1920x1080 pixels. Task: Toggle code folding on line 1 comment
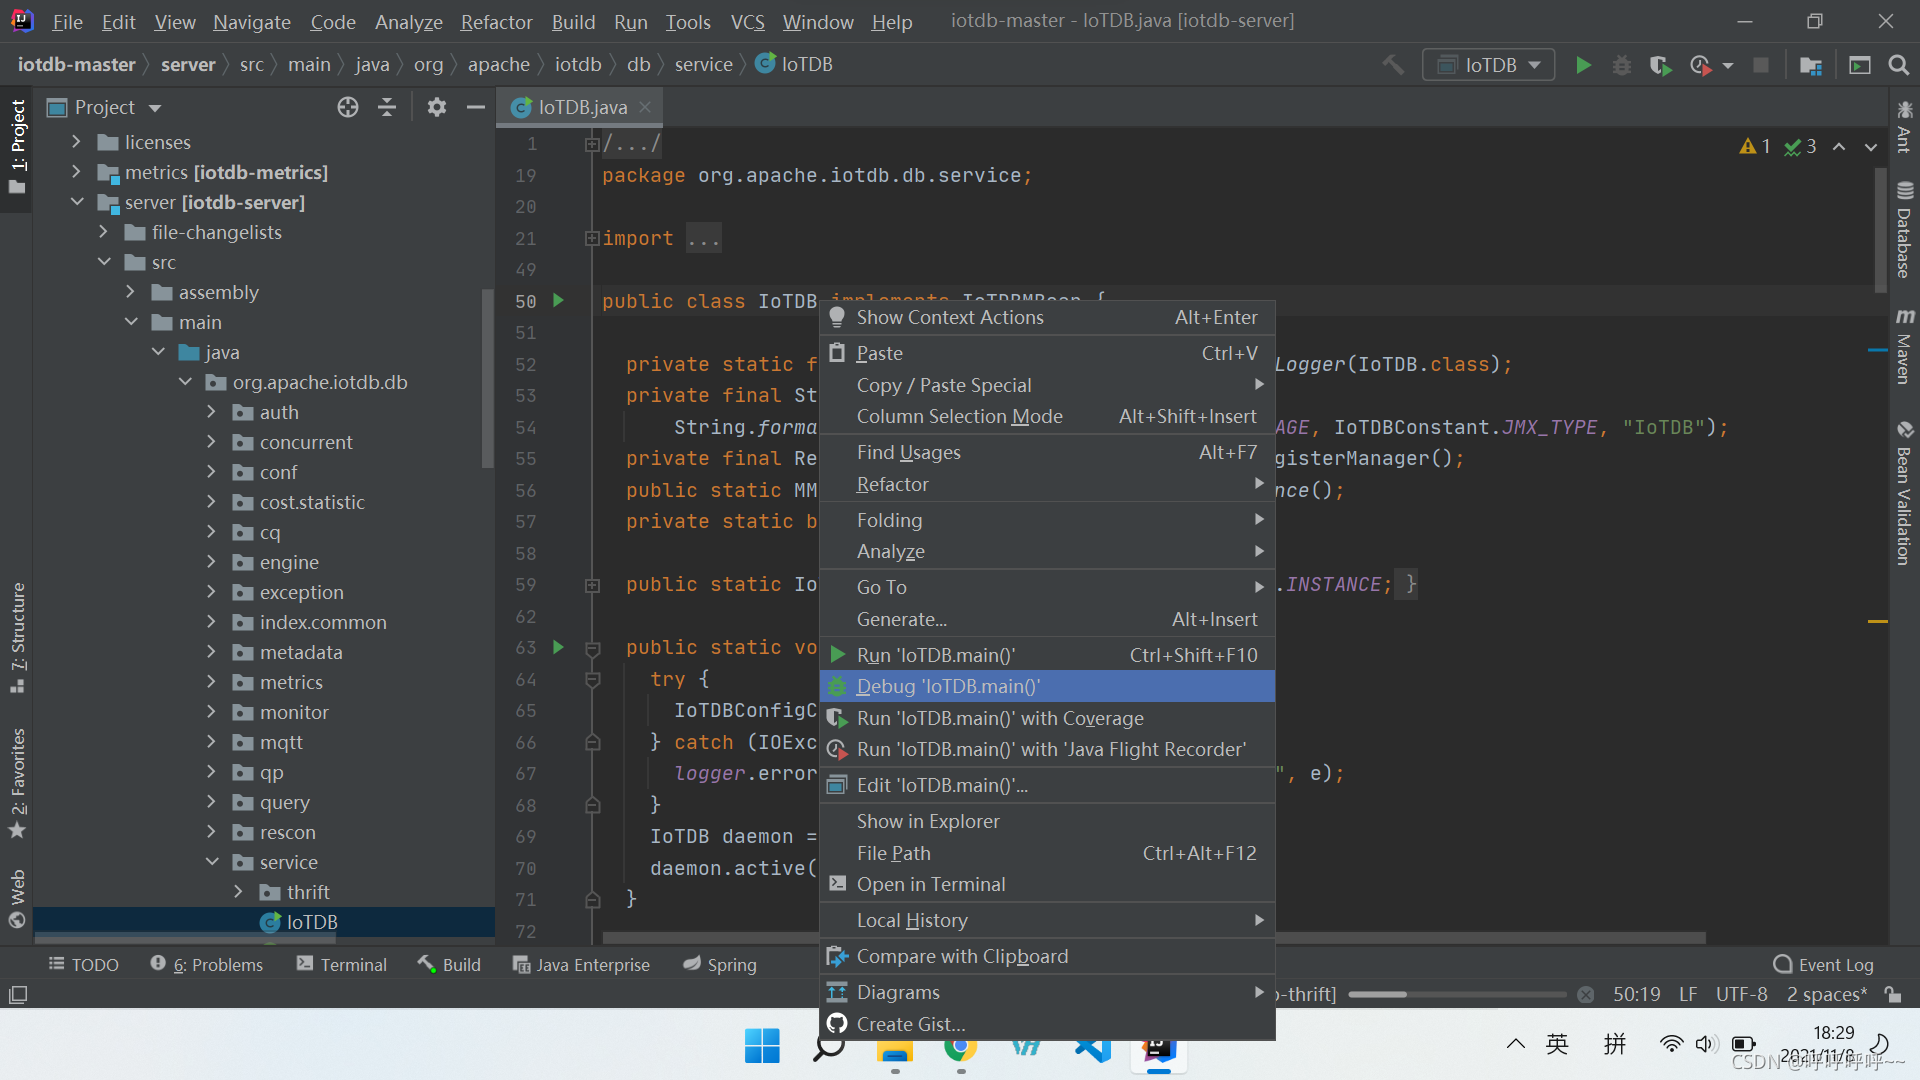(592, 144)
